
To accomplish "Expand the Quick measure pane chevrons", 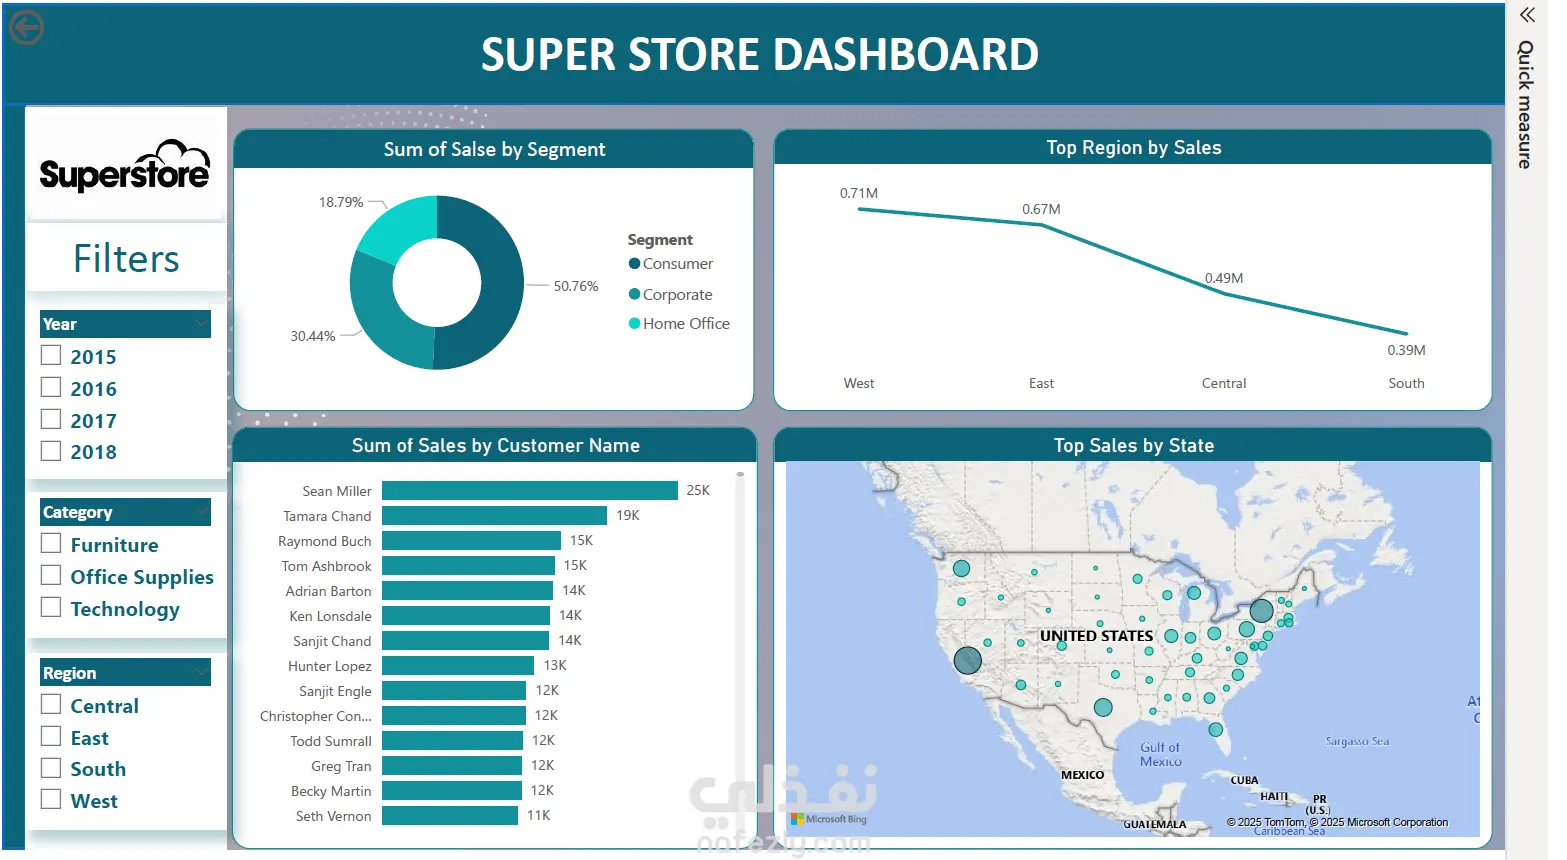I will [x=1526, y=15].
